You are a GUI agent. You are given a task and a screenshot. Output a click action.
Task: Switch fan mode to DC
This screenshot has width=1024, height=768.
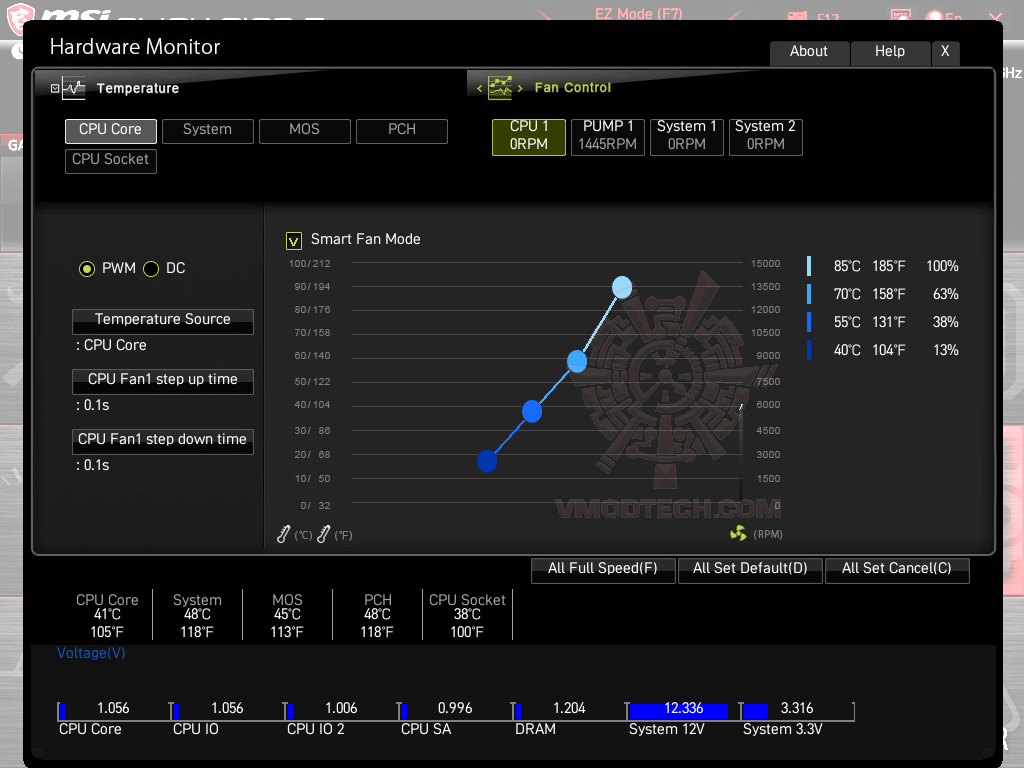coord(151,268)
